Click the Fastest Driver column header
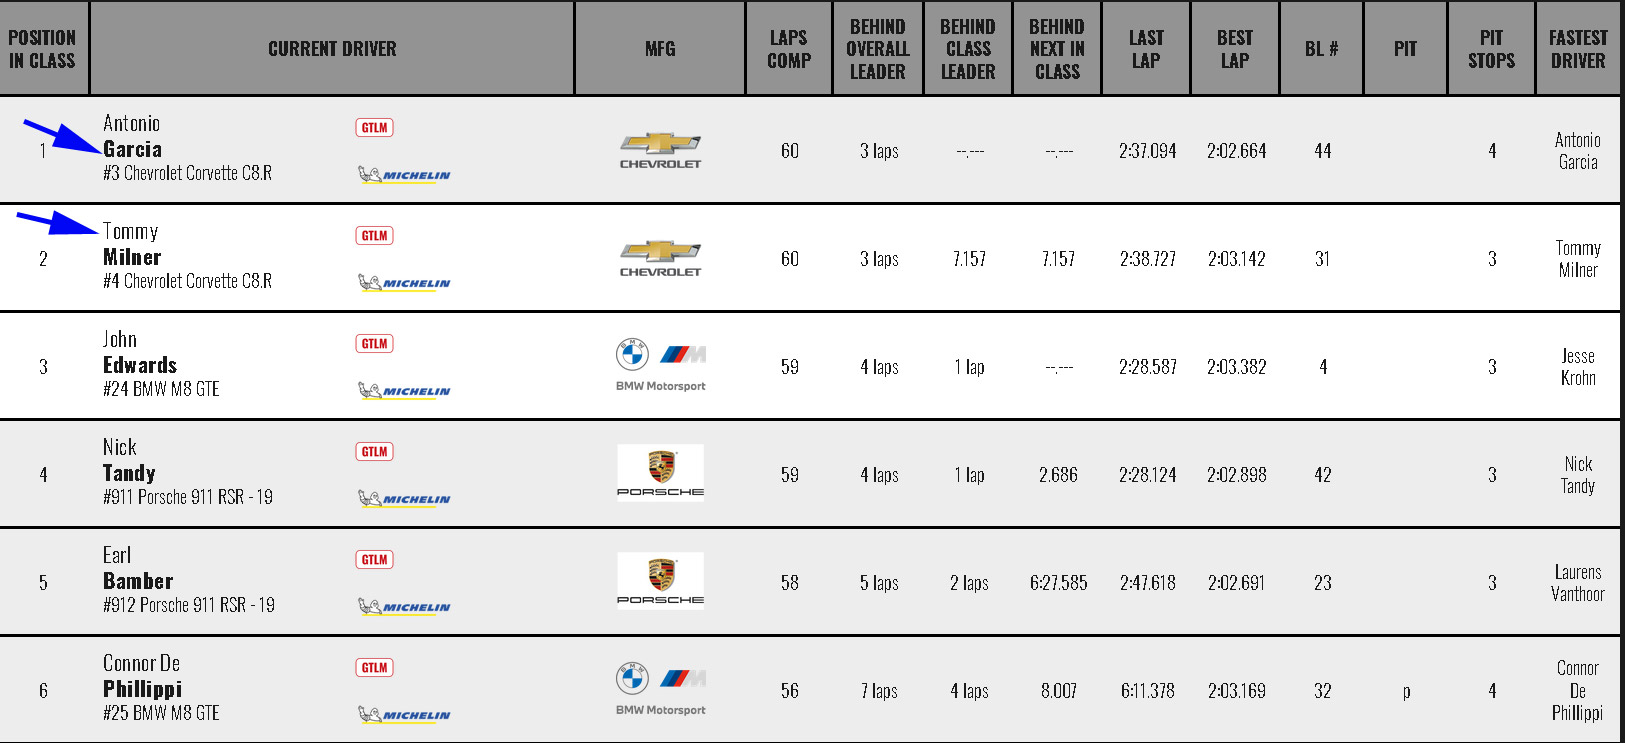The width and height of the screenshot is (1625, 743). 1578,49
